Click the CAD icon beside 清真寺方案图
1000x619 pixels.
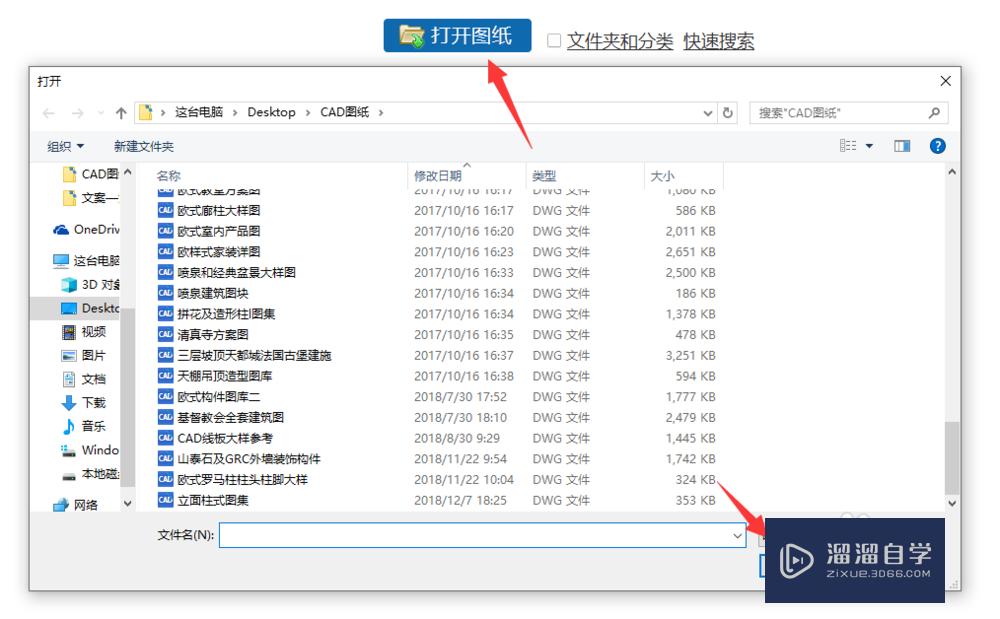tap(165, 333)
